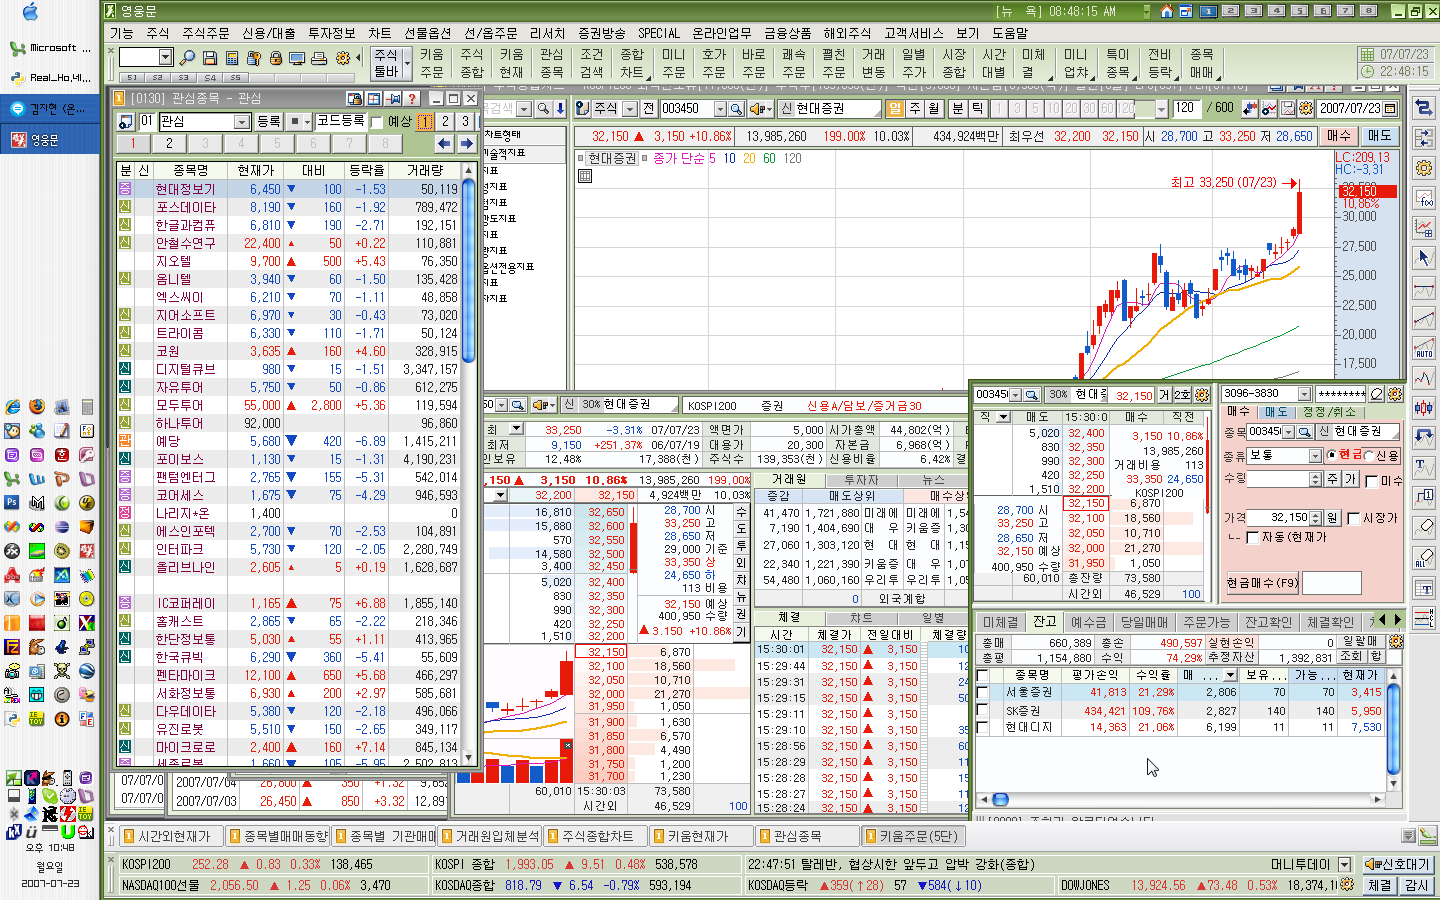Open the 주식주문 menu
This screenshot has height=900, width=1440.
[x=205, y=33]
